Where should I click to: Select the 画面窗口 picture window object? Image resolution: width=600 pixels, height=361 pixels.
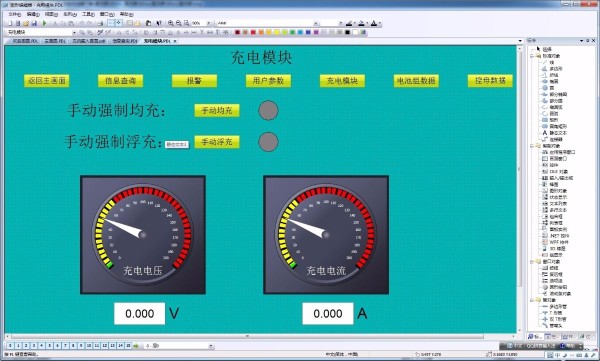pyautogui.click(x=554, y=158)
